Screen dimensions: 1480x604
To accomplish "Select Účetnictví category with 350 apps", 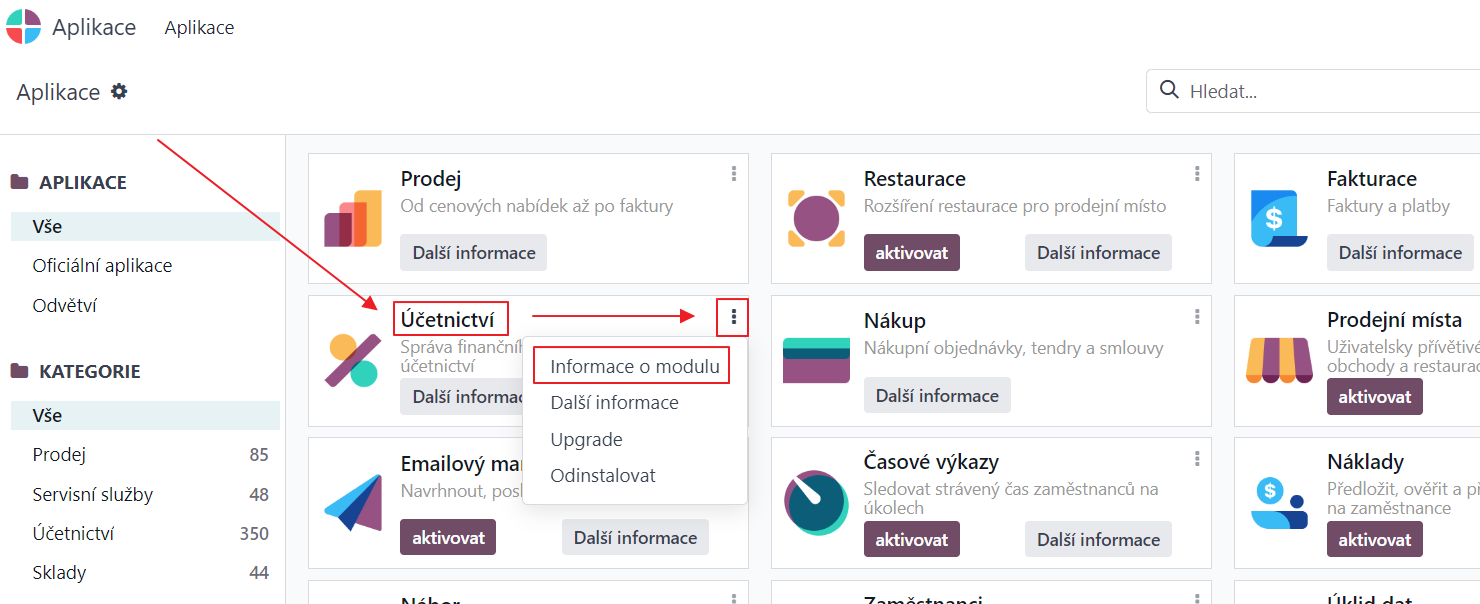I will pos(145,533).
